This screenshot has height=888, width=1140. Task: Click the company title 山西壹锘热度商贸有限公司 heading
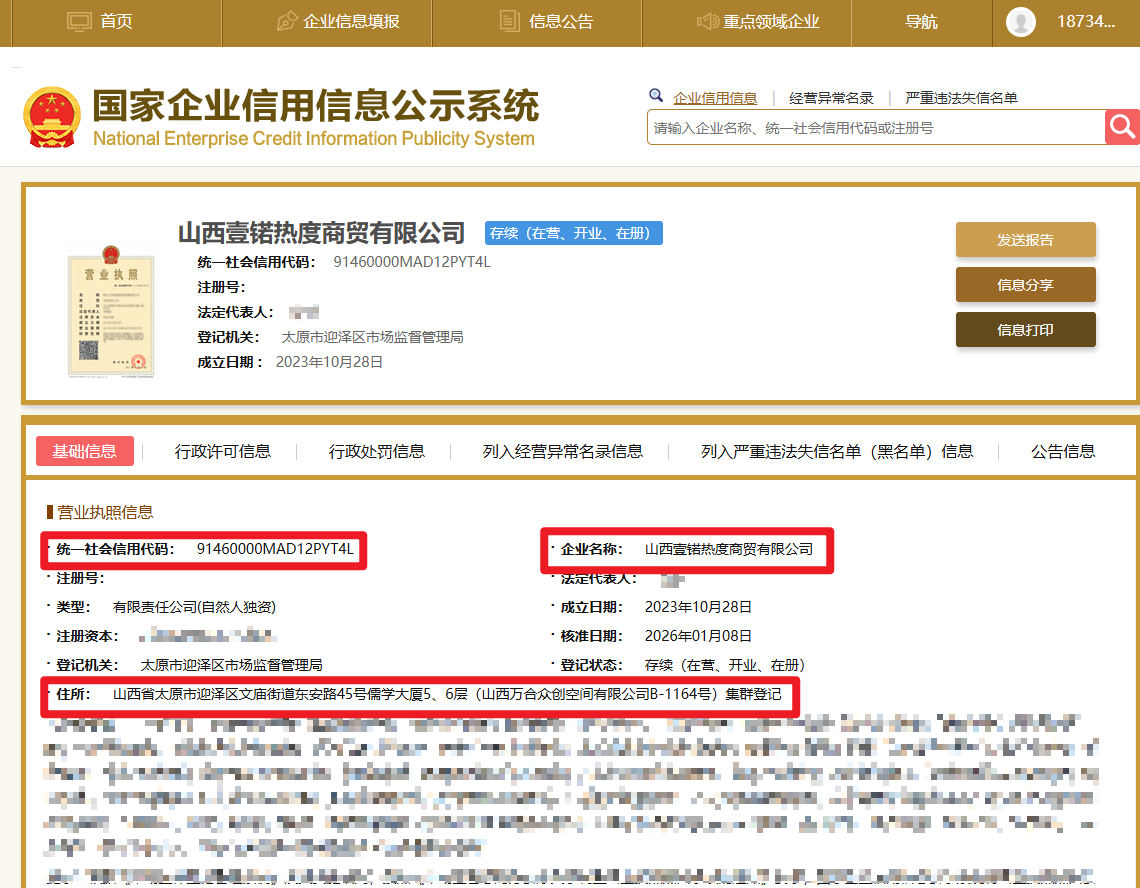click(x=321, y=233)
